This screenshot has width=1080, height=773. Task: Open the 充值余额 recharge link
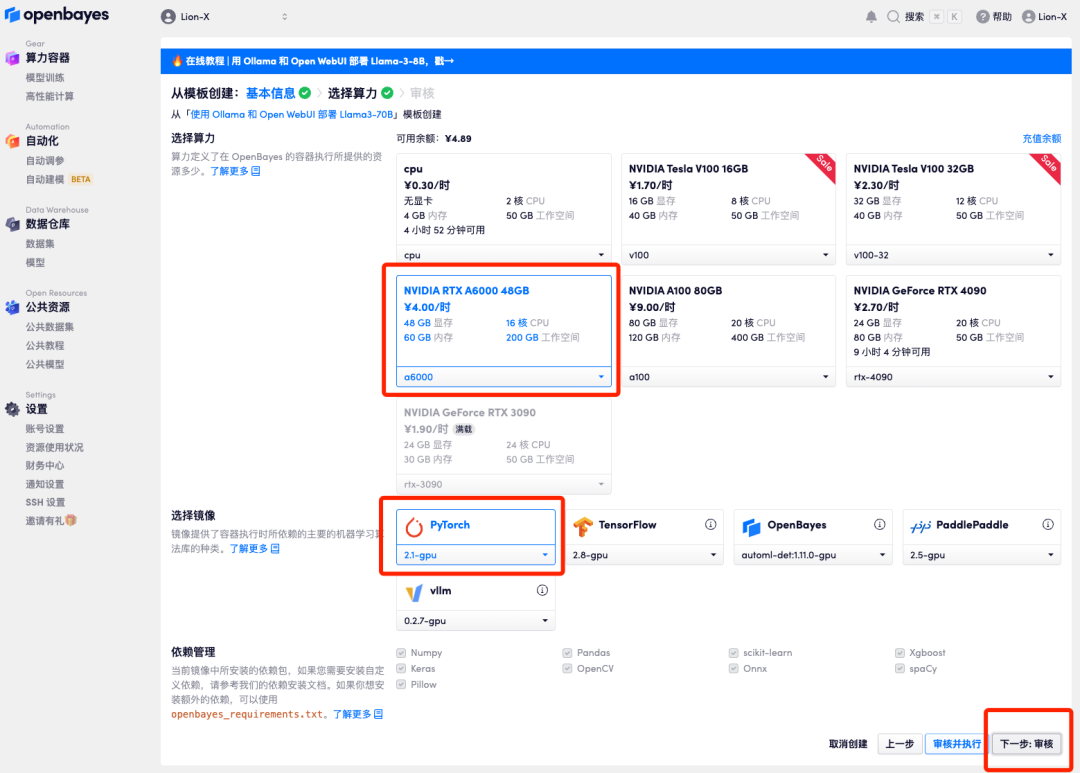tap(1043, 139)
